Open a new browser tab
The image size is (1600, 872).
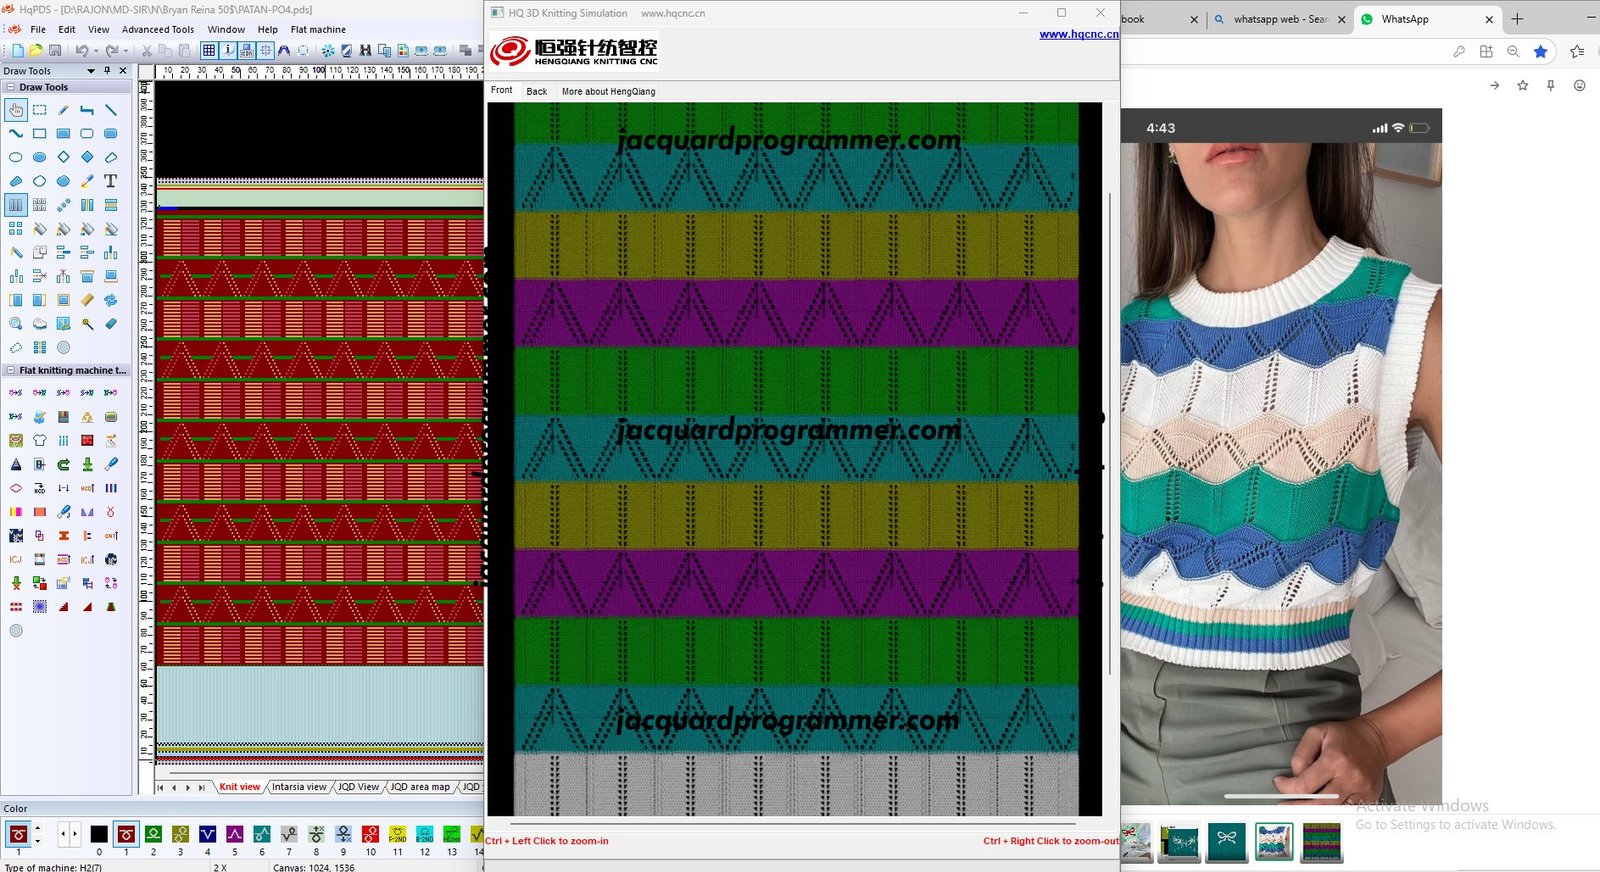[x=1517, y=19]
